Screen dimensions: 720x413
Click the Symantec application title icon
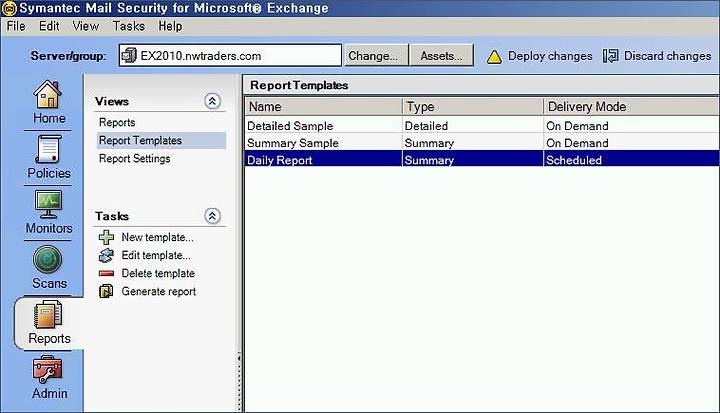9,8
